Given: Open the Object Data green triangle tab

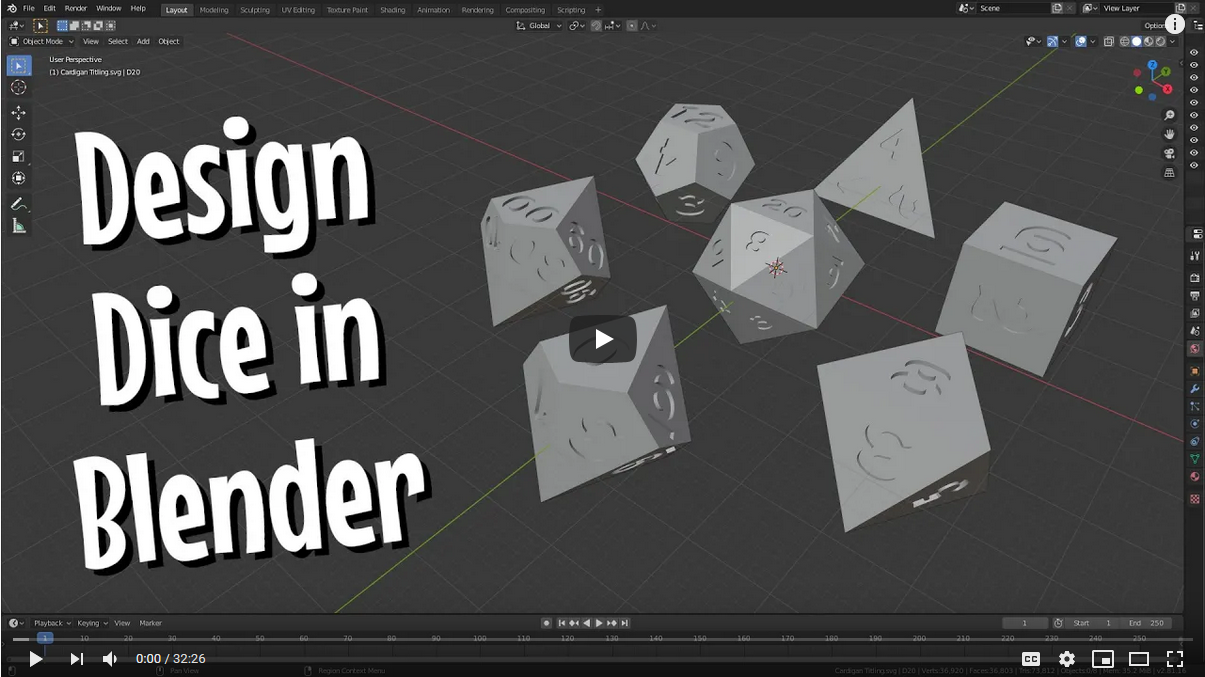Looking at the screenshot, I should pos(1194,459).
